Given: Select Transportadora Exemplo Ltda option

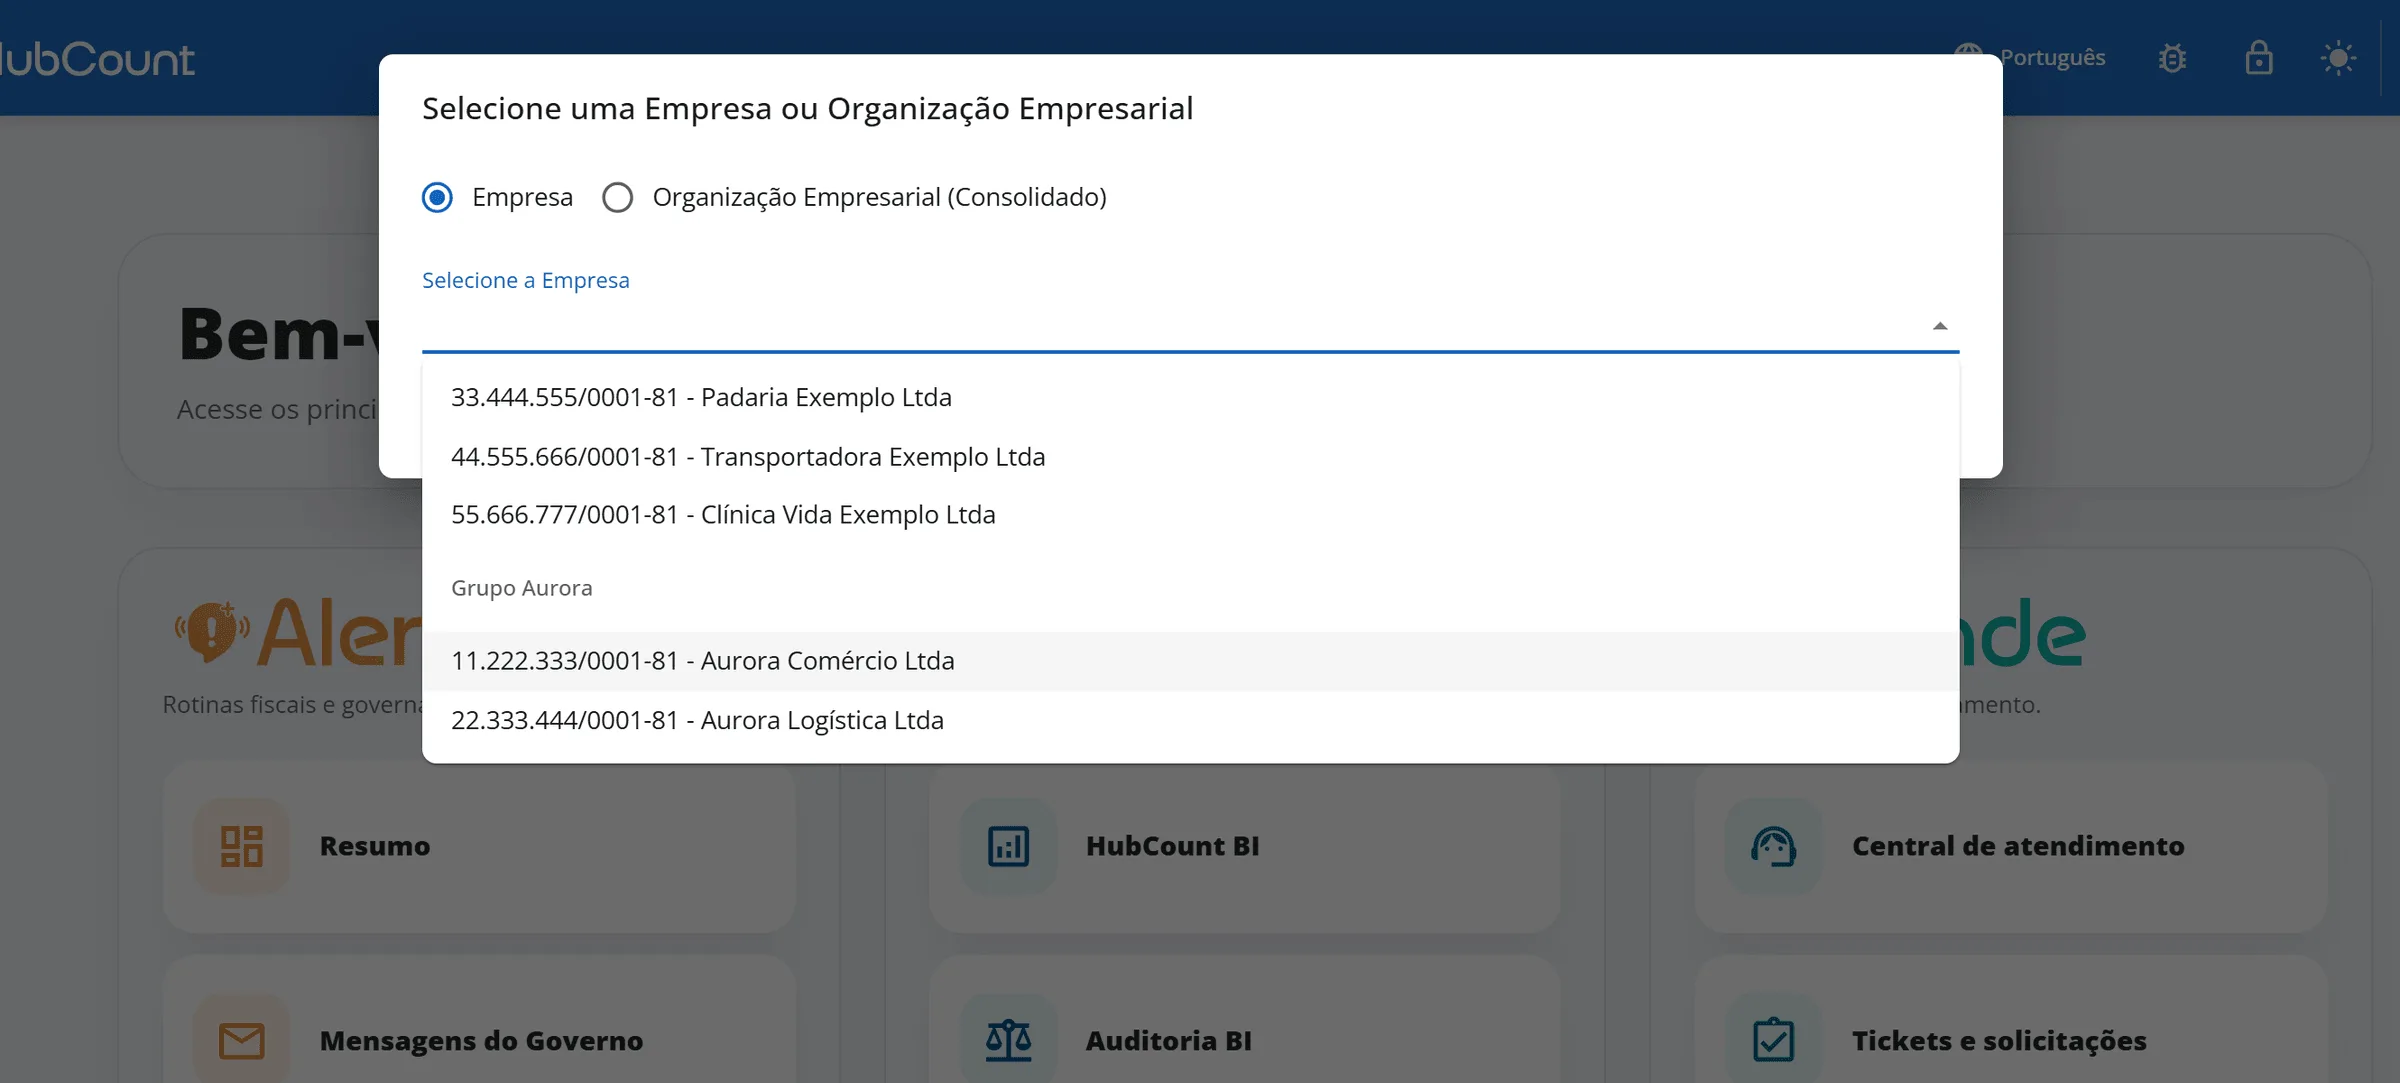Looking at the screenshot, I should point(1190,456).
